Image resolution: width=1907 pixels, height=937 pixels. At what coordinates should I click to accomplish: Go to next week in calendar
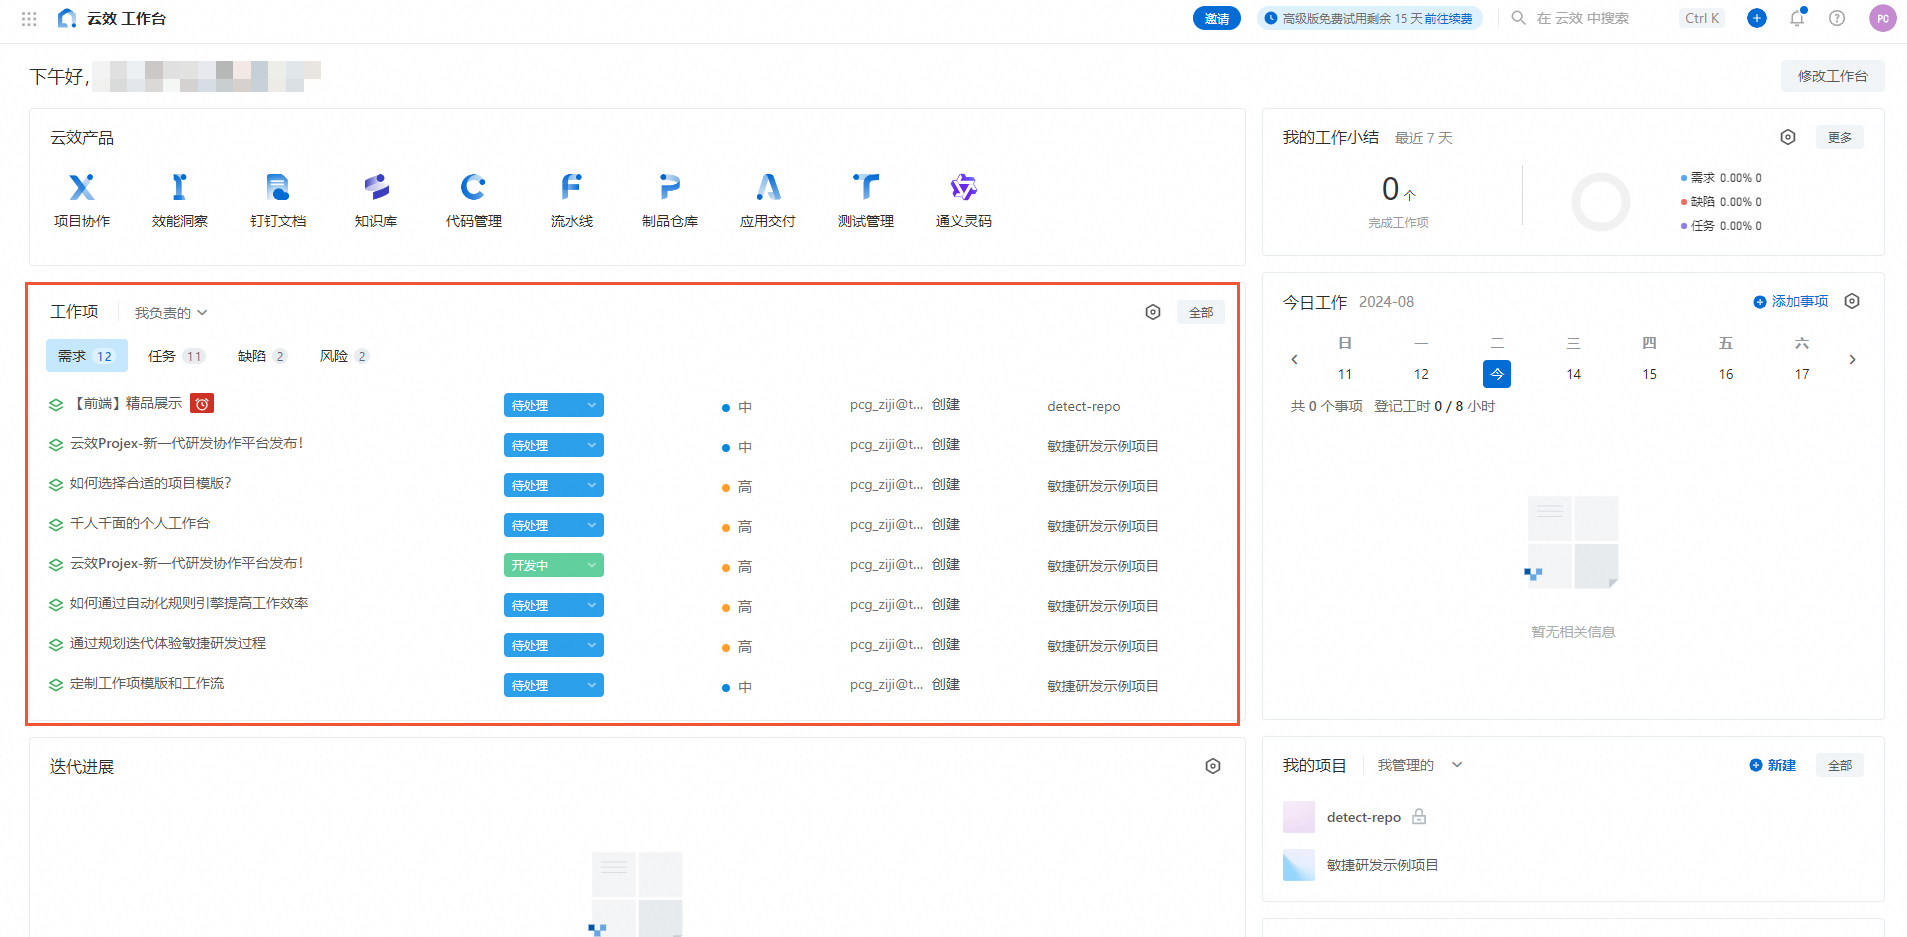pos(1852,359)
